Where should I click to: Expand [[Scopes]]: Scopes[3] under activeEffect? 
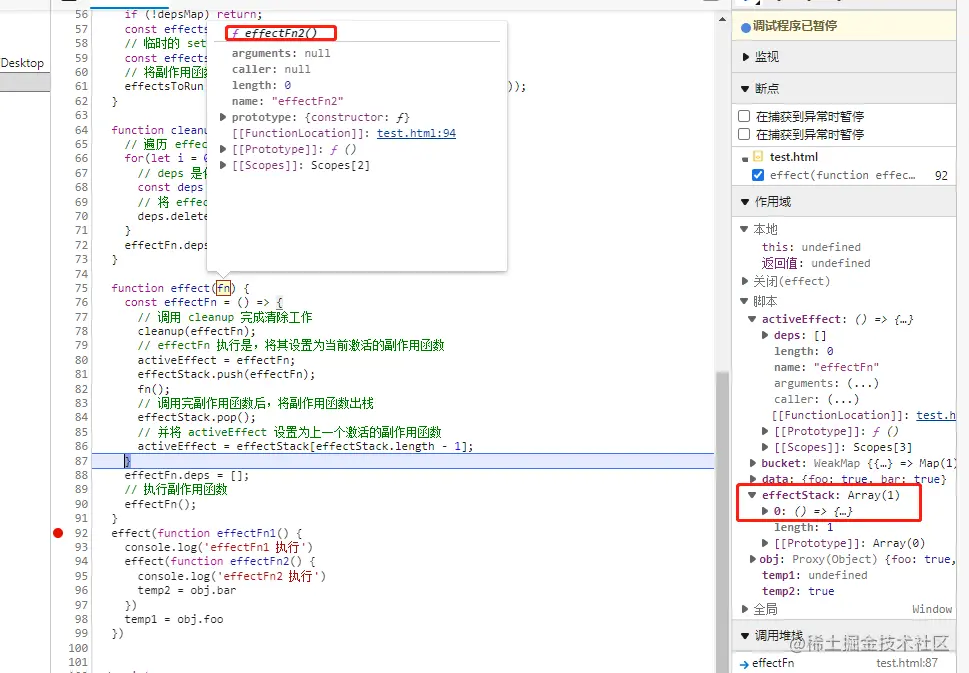click(x=765, y=447)
